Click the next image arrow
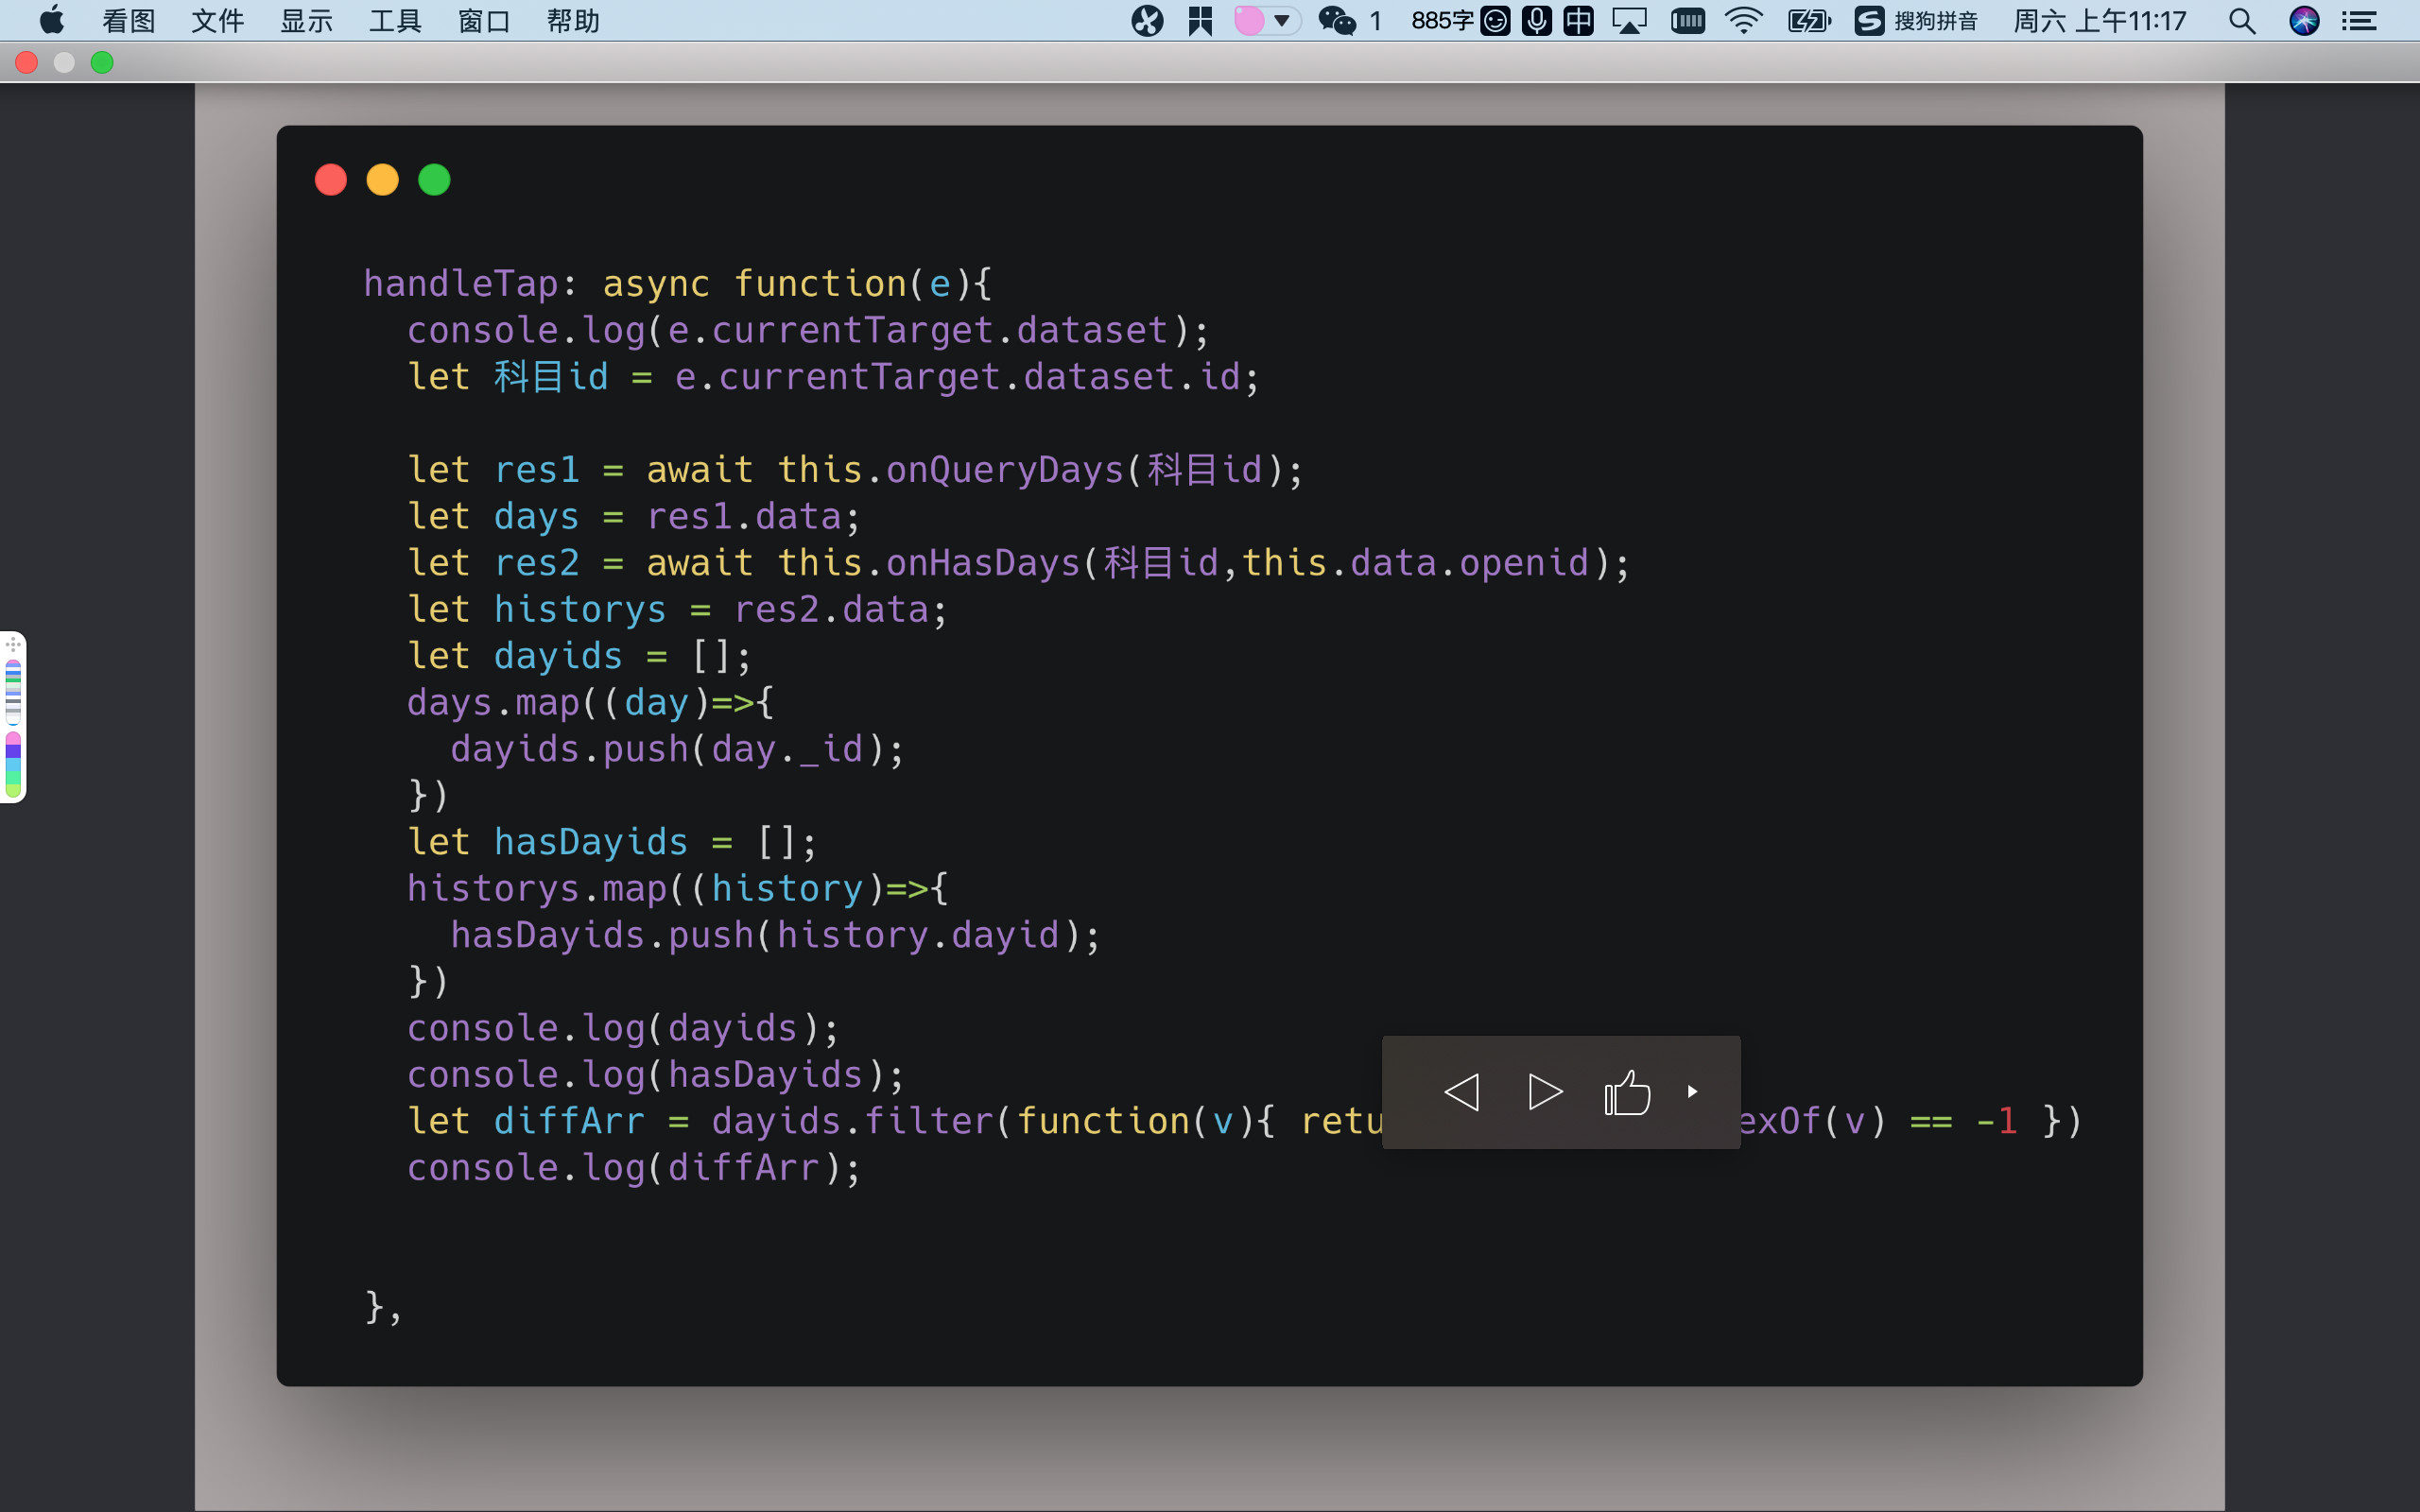 pyautogui.click(x=1545, y=1092)
